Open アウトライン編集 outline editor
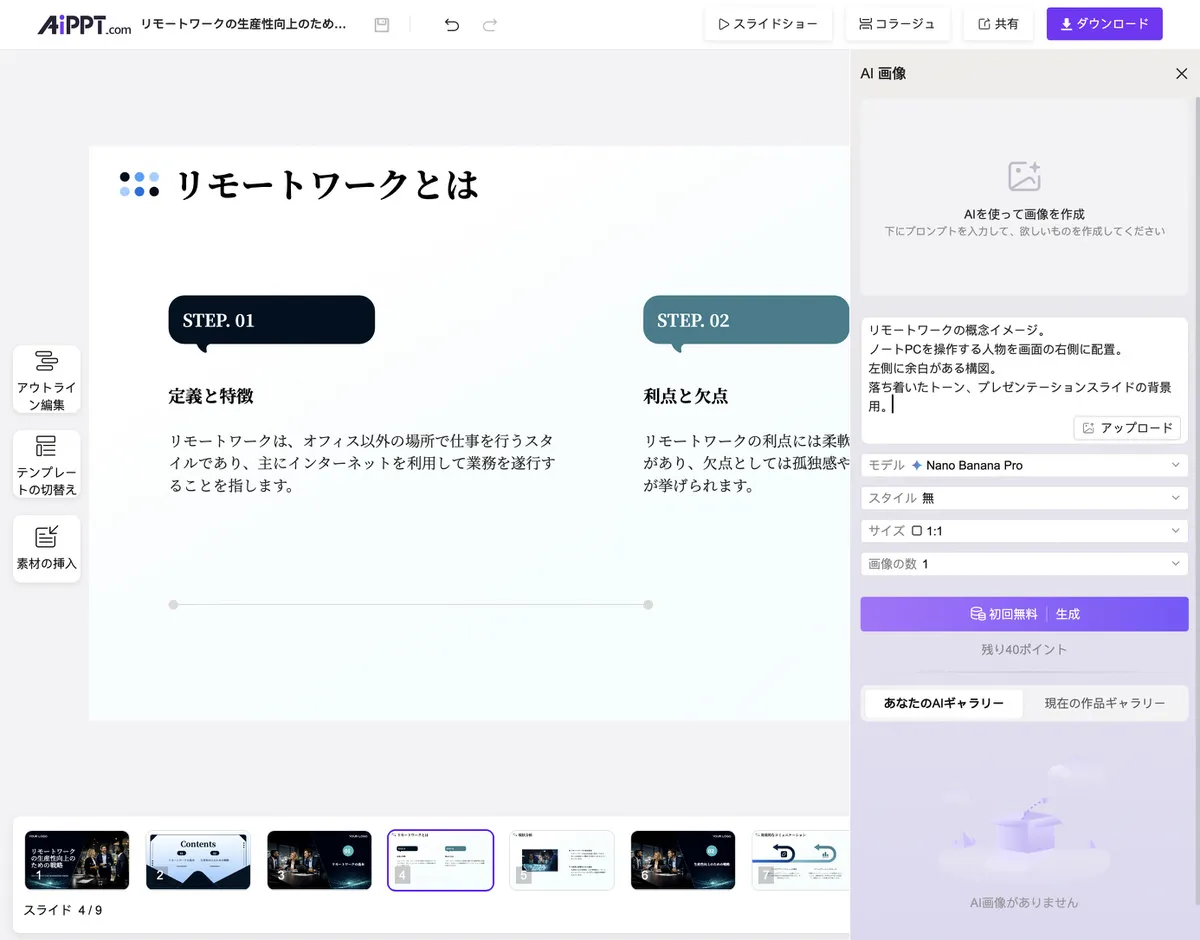The width and height of the screenshot is (1200, 940). (x=46, y=379)
